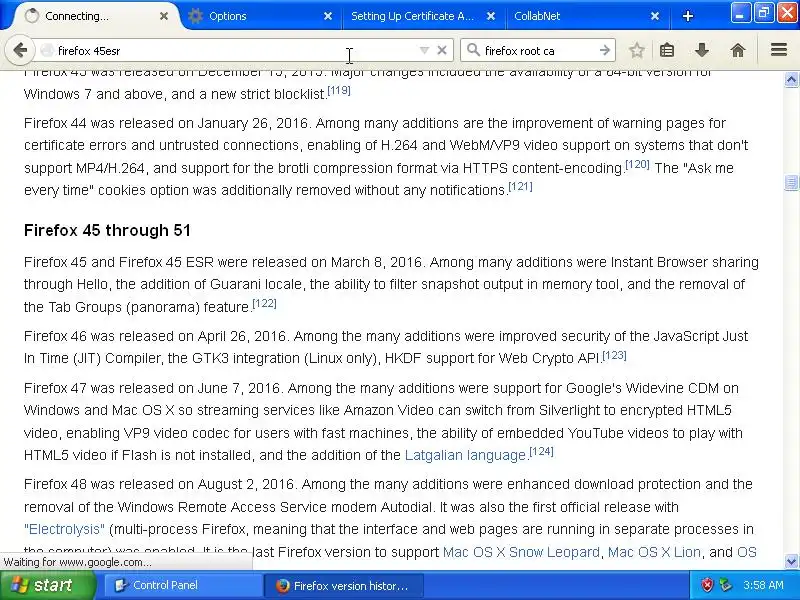Open the Latgalian language link
This screenshot has height=600, width=800.
pos(465,455)
